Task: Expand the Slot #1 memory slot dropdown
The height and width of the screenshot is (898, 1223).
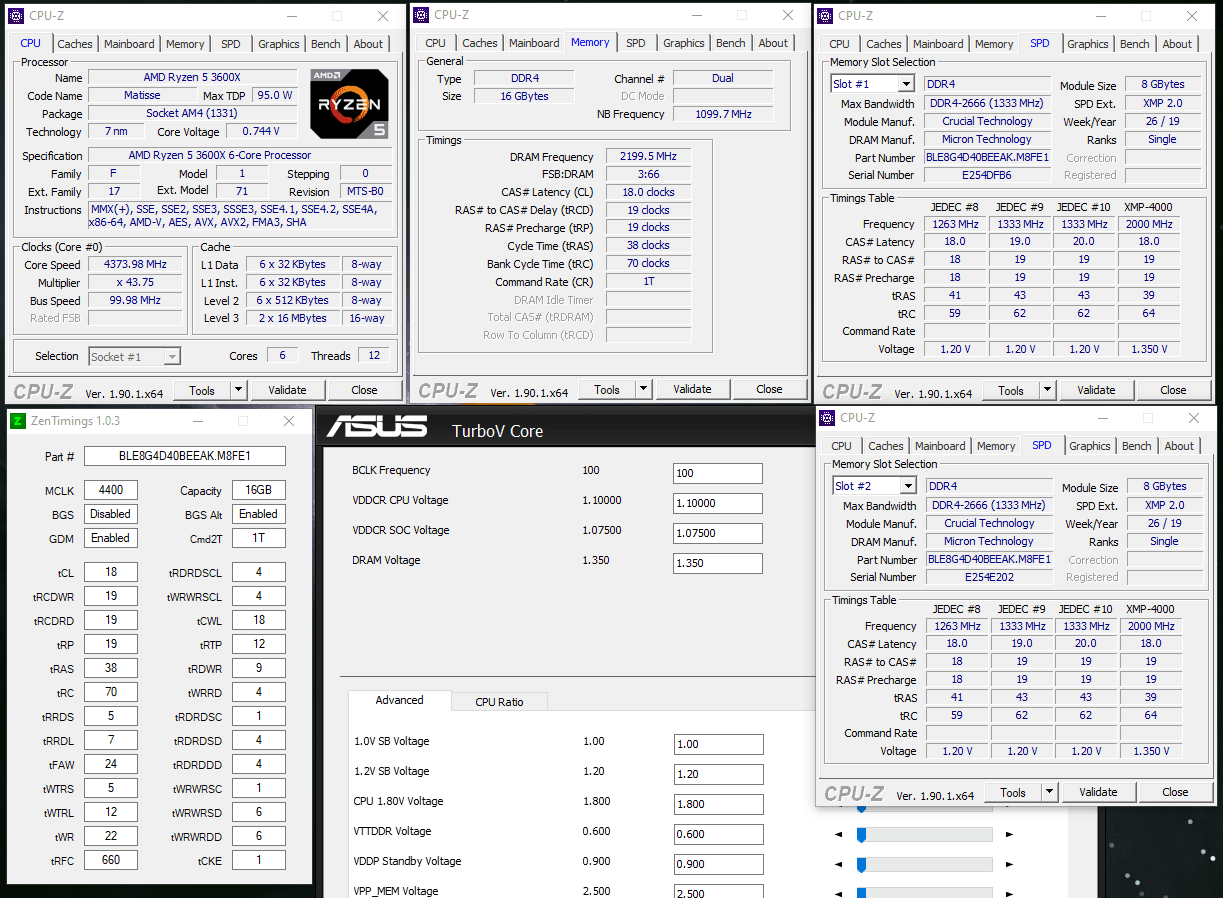Action: 906,84
